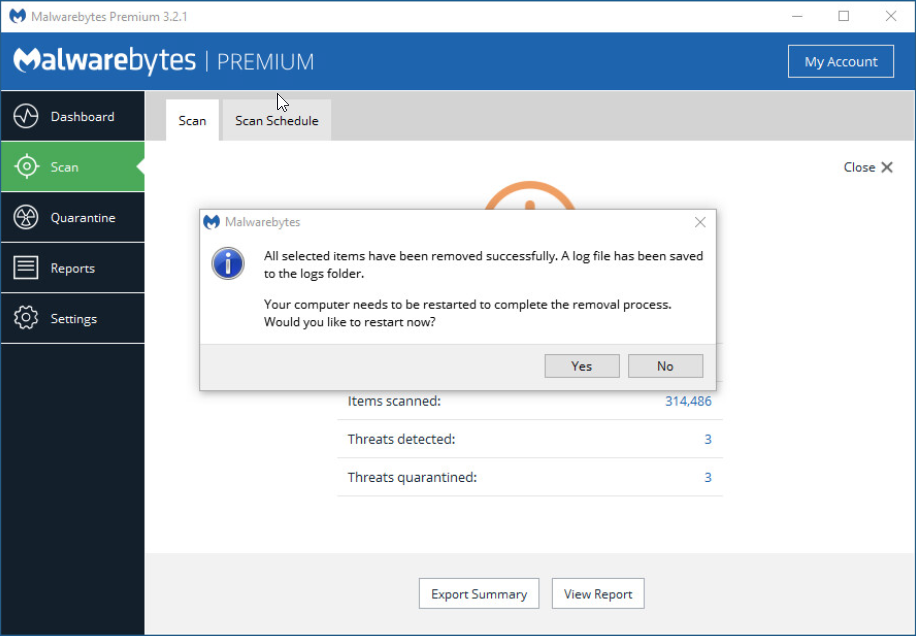Close the restart dialog with the X
This screenshot has height=636, width=916.
[x=700, y=222]
